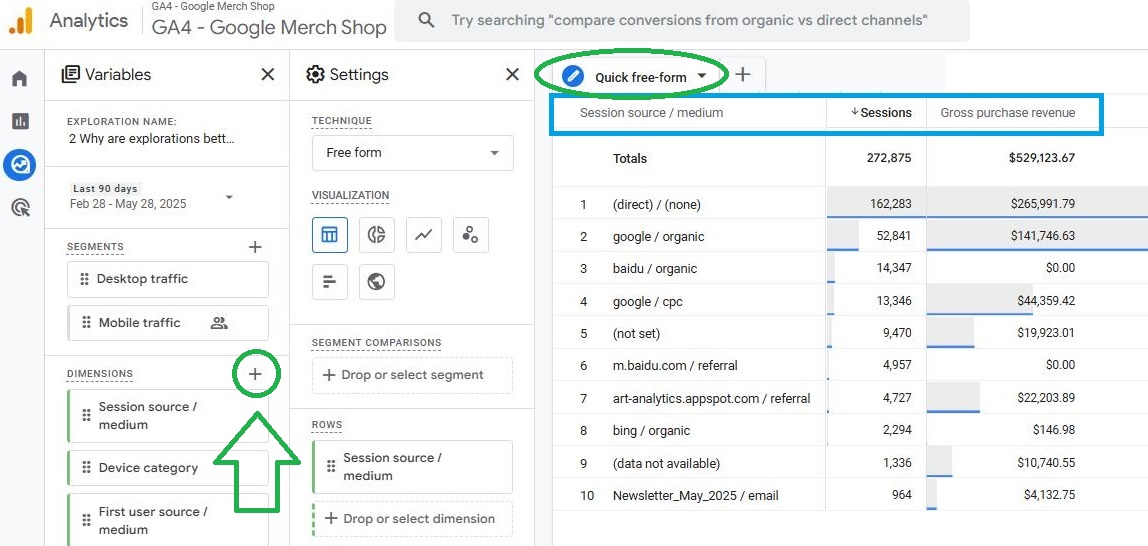Add a new exploration tab
The width and height of the screenshot is (1148, 546).
(x=742, y=74)
